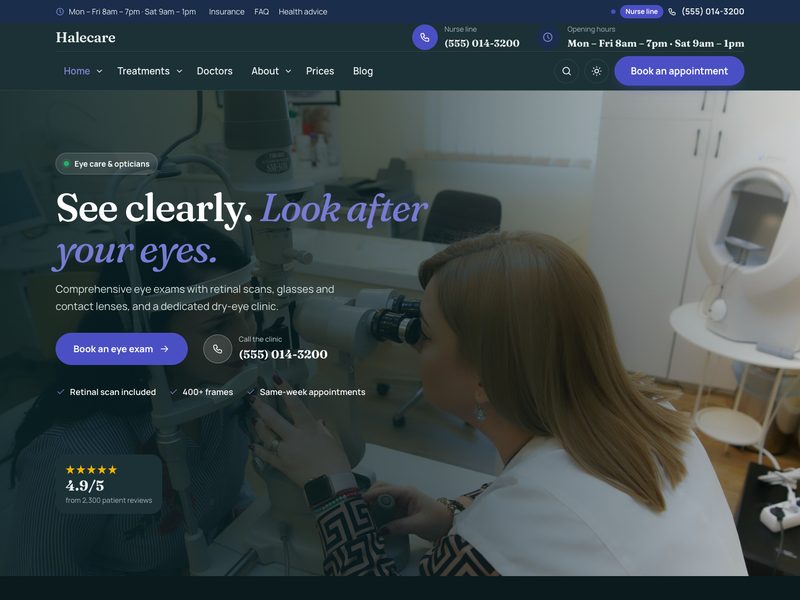The image size is (800, 600).
Task: Expand the Treatments dropdown chevron
Action: pos(179,71)
